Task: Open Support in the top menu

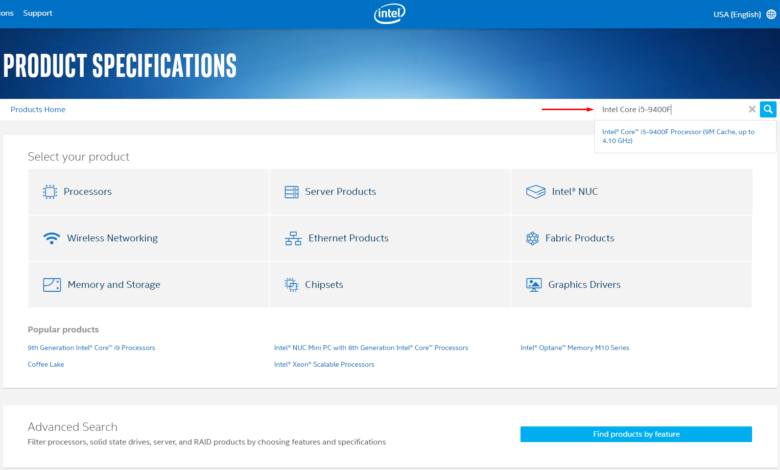Action: coord(38,13)
